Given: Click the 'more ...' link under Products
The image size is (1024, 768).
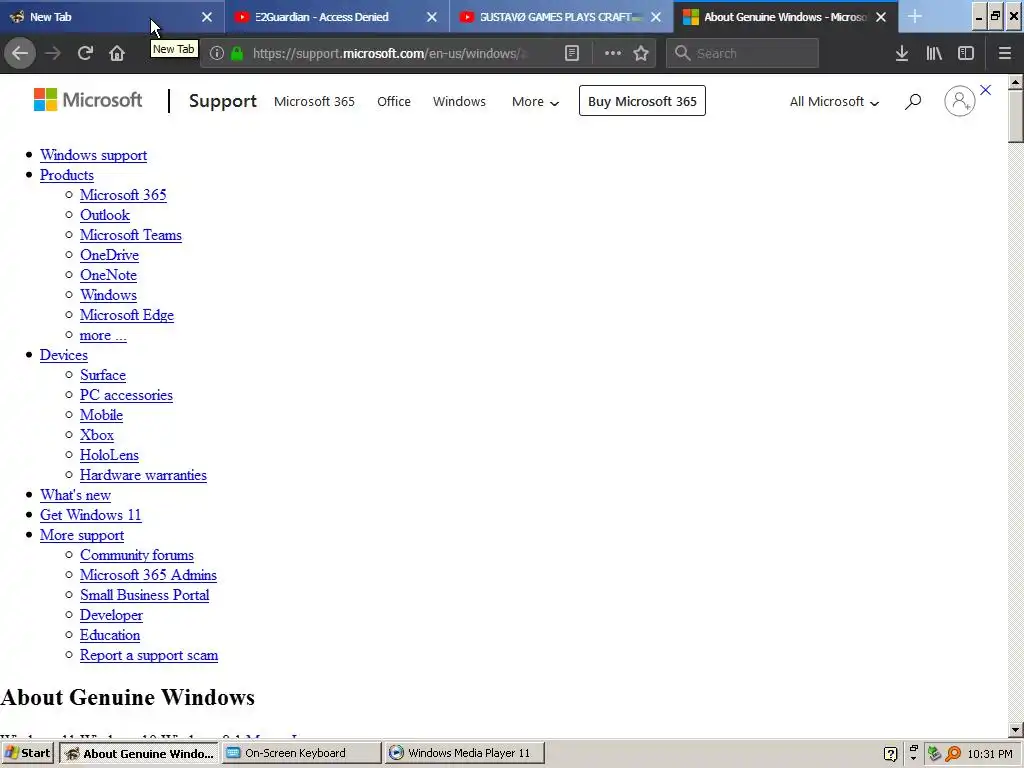Looking at the screenshot, I should point(103,335).
